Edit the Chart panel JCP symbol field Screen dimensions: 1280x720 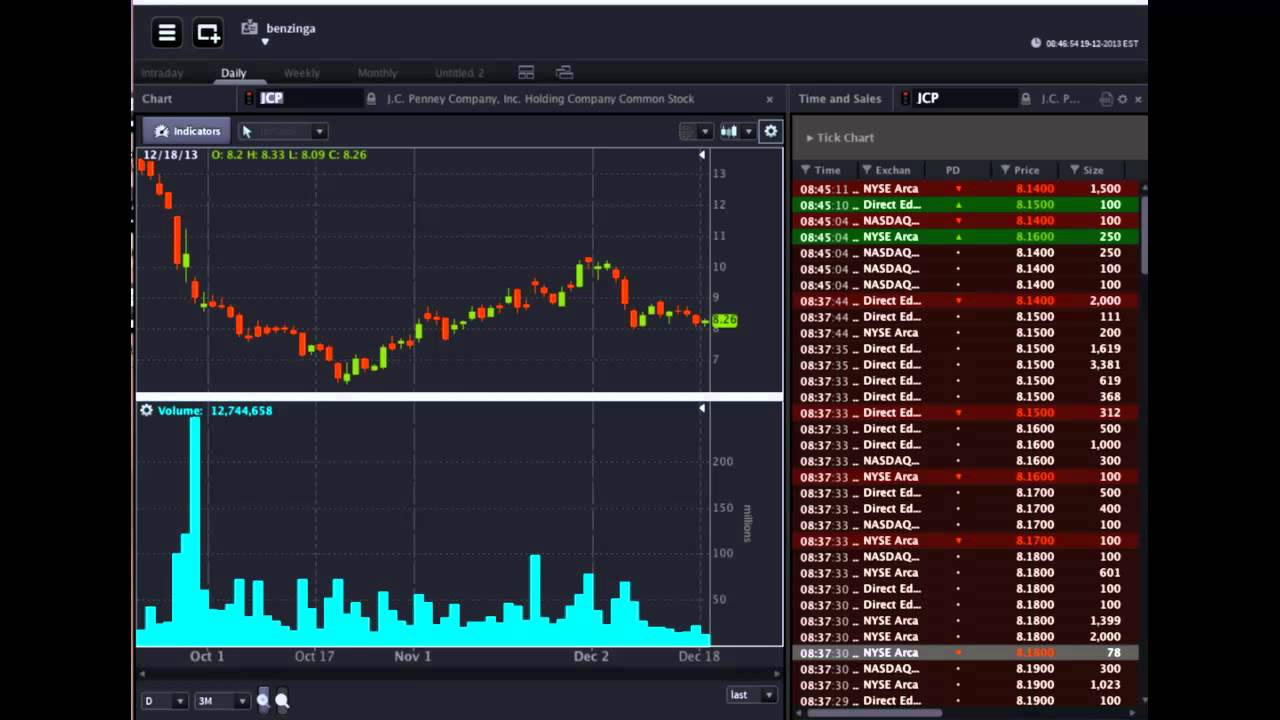coord(310,98)
